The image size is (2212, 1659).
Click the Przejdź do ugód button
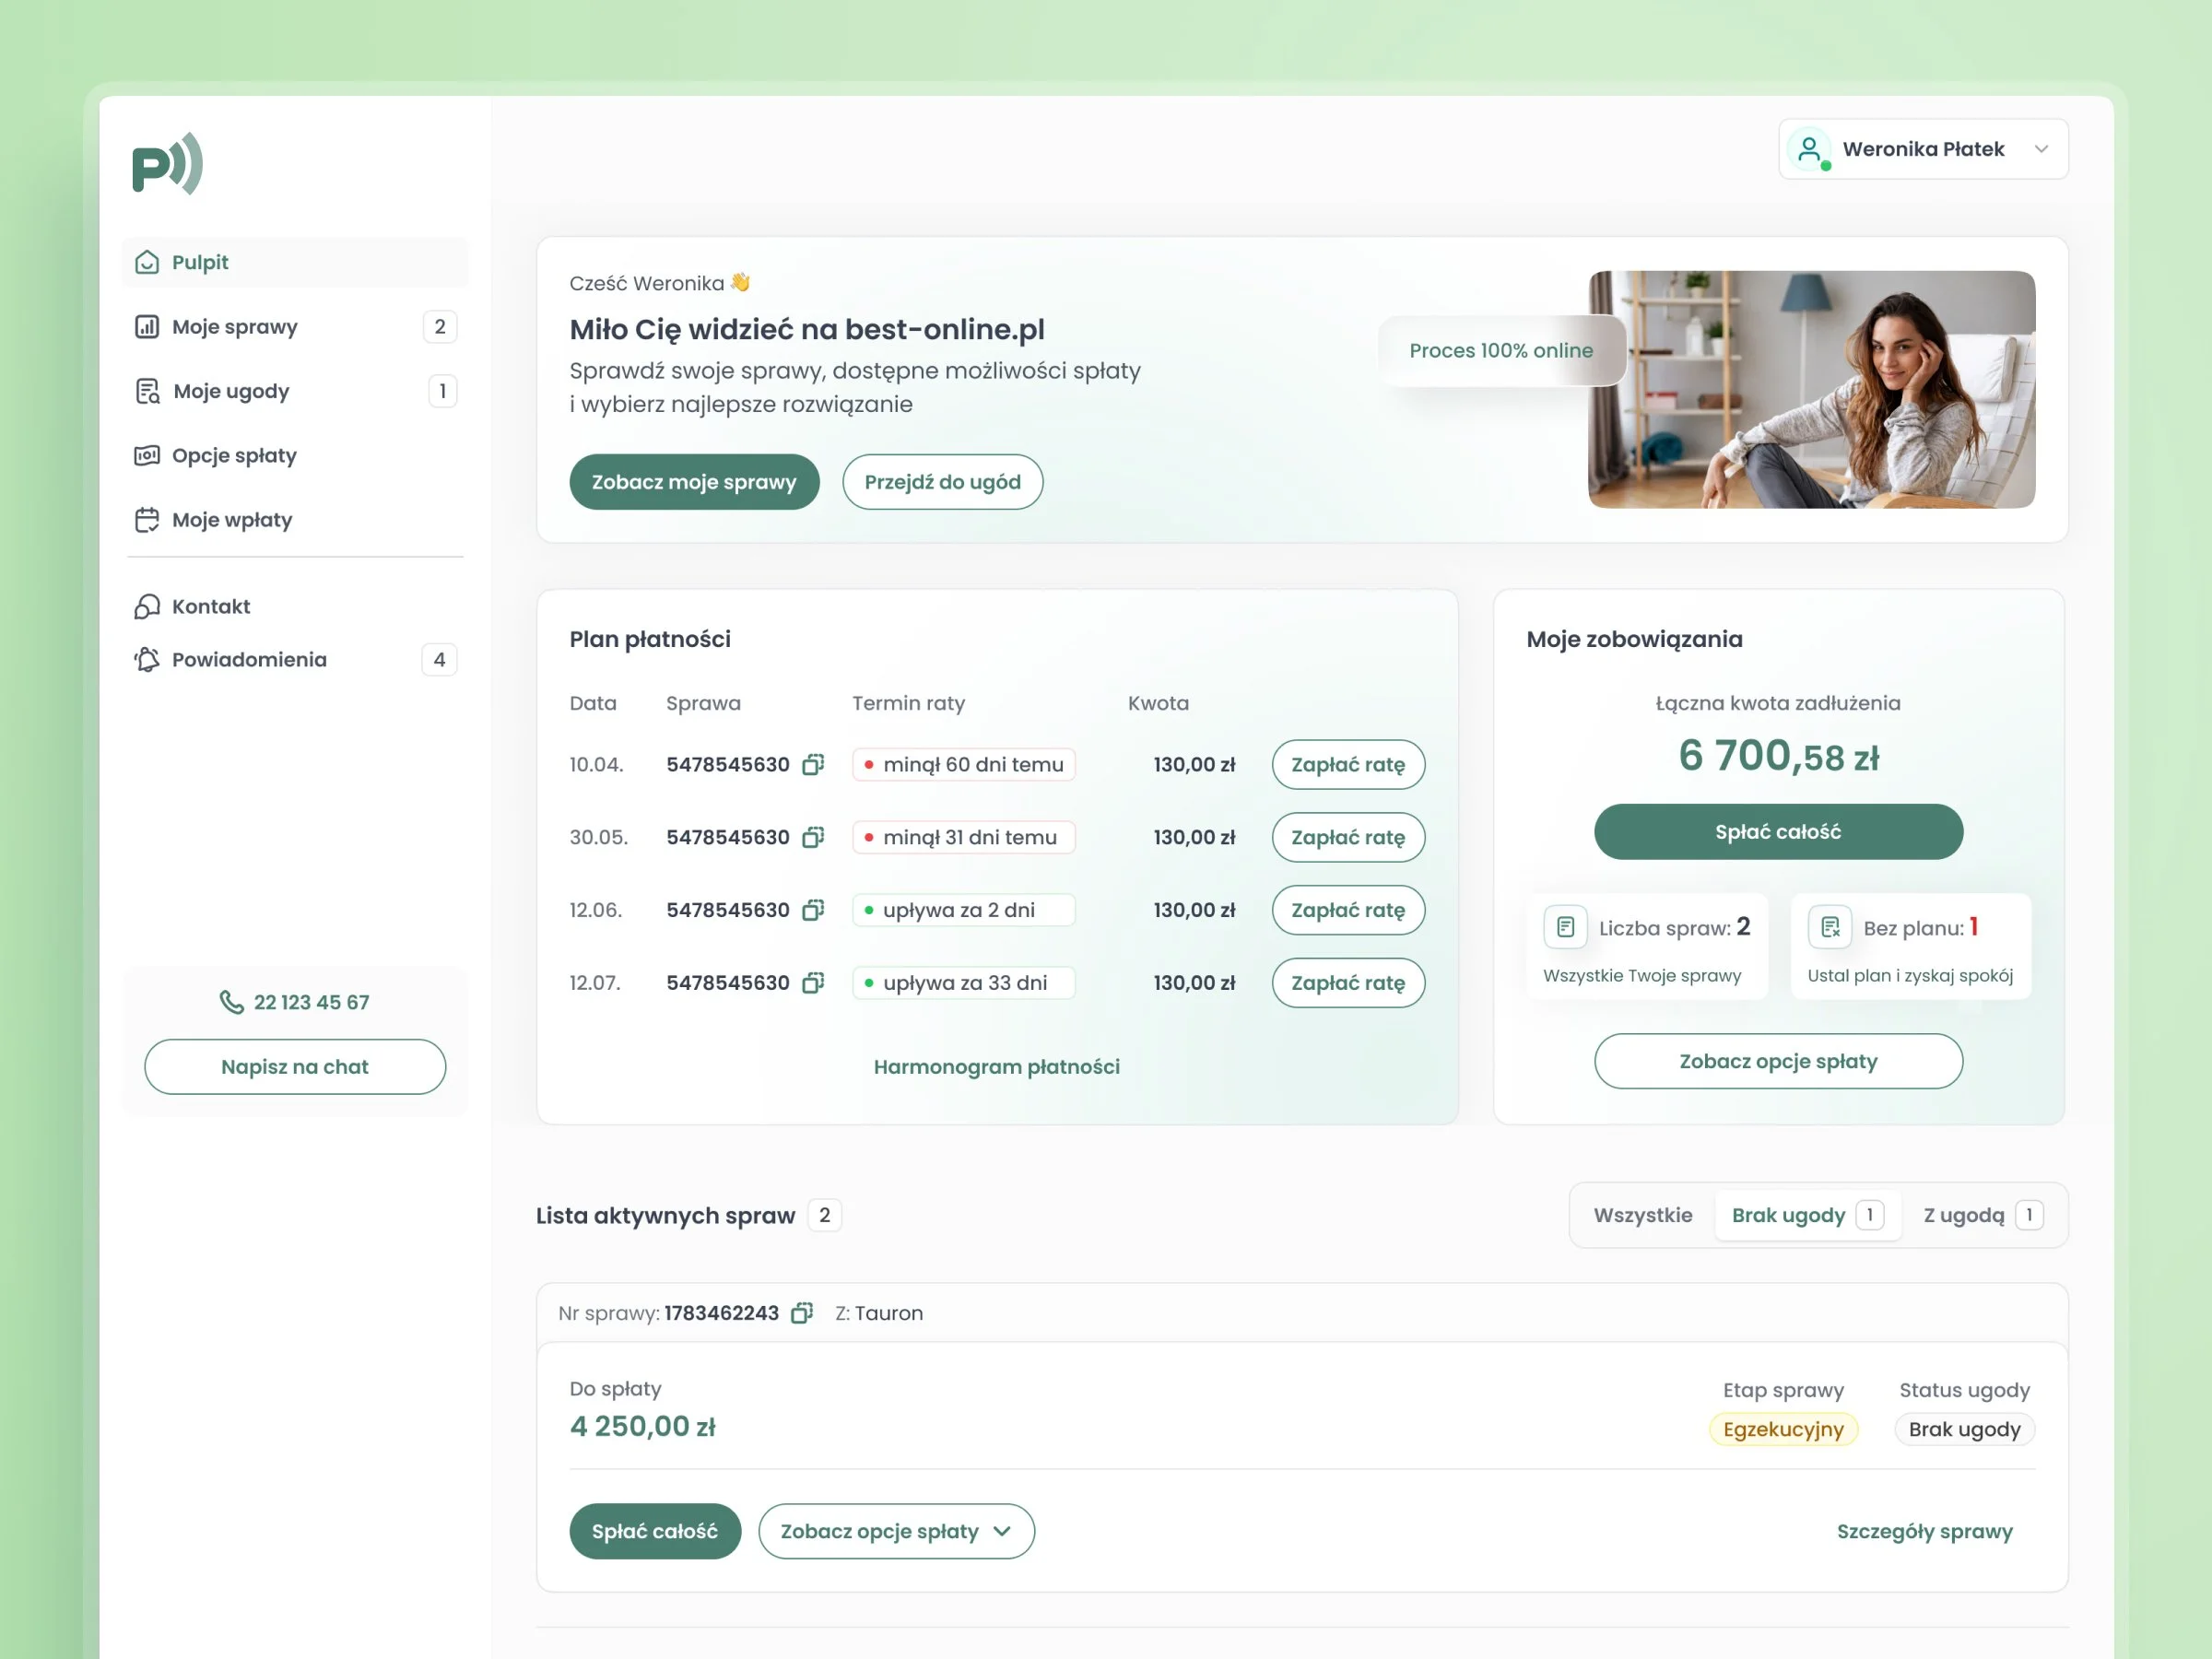(942, 482)
